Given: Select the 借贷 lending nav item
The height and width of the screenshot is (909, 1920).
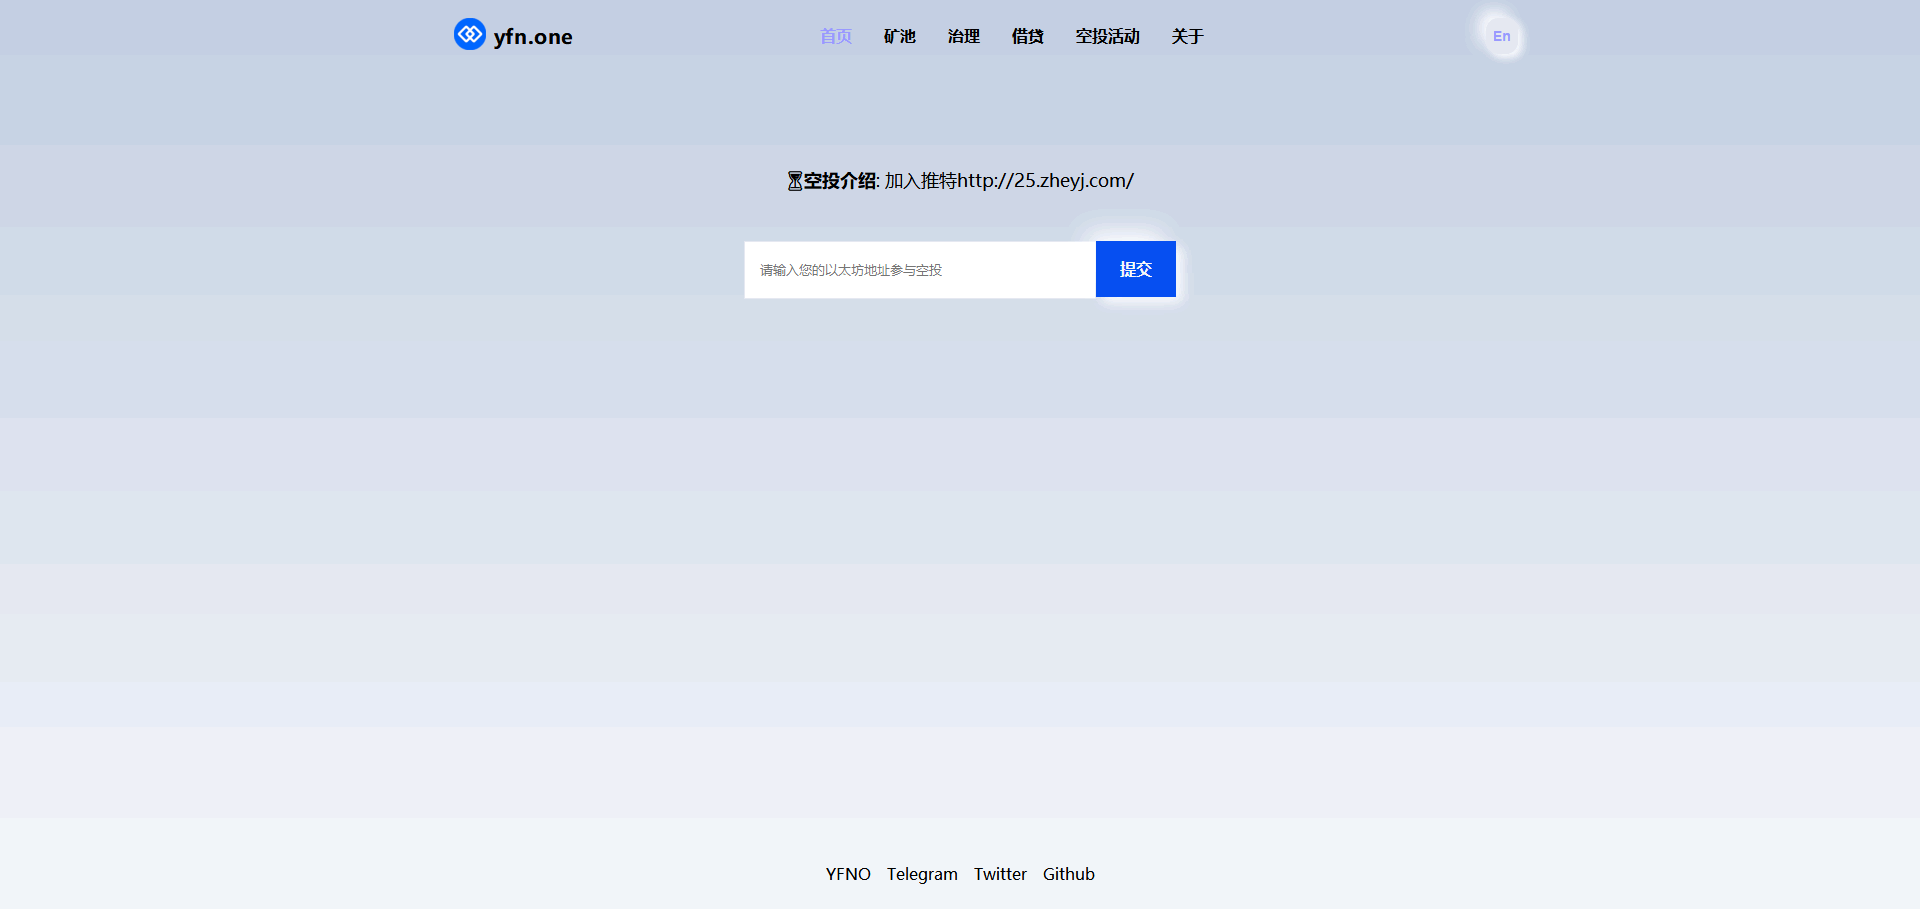Looking at the screenshot, I should [1027, 37].
